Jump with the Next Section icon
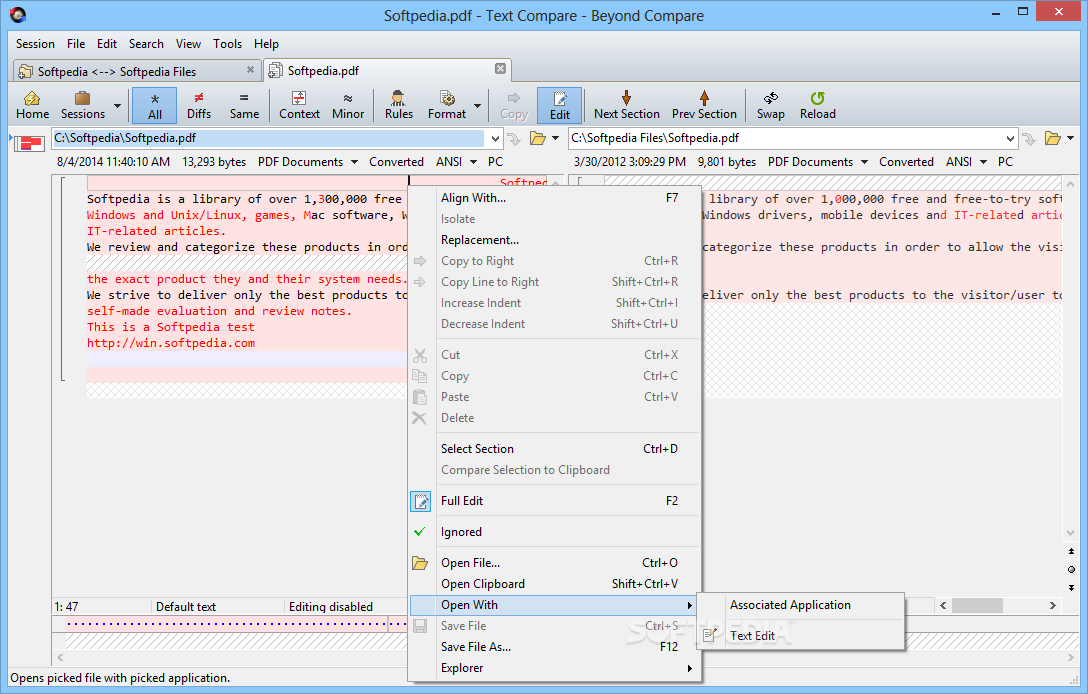This screenshot has height=694, width=1088. 627,105
